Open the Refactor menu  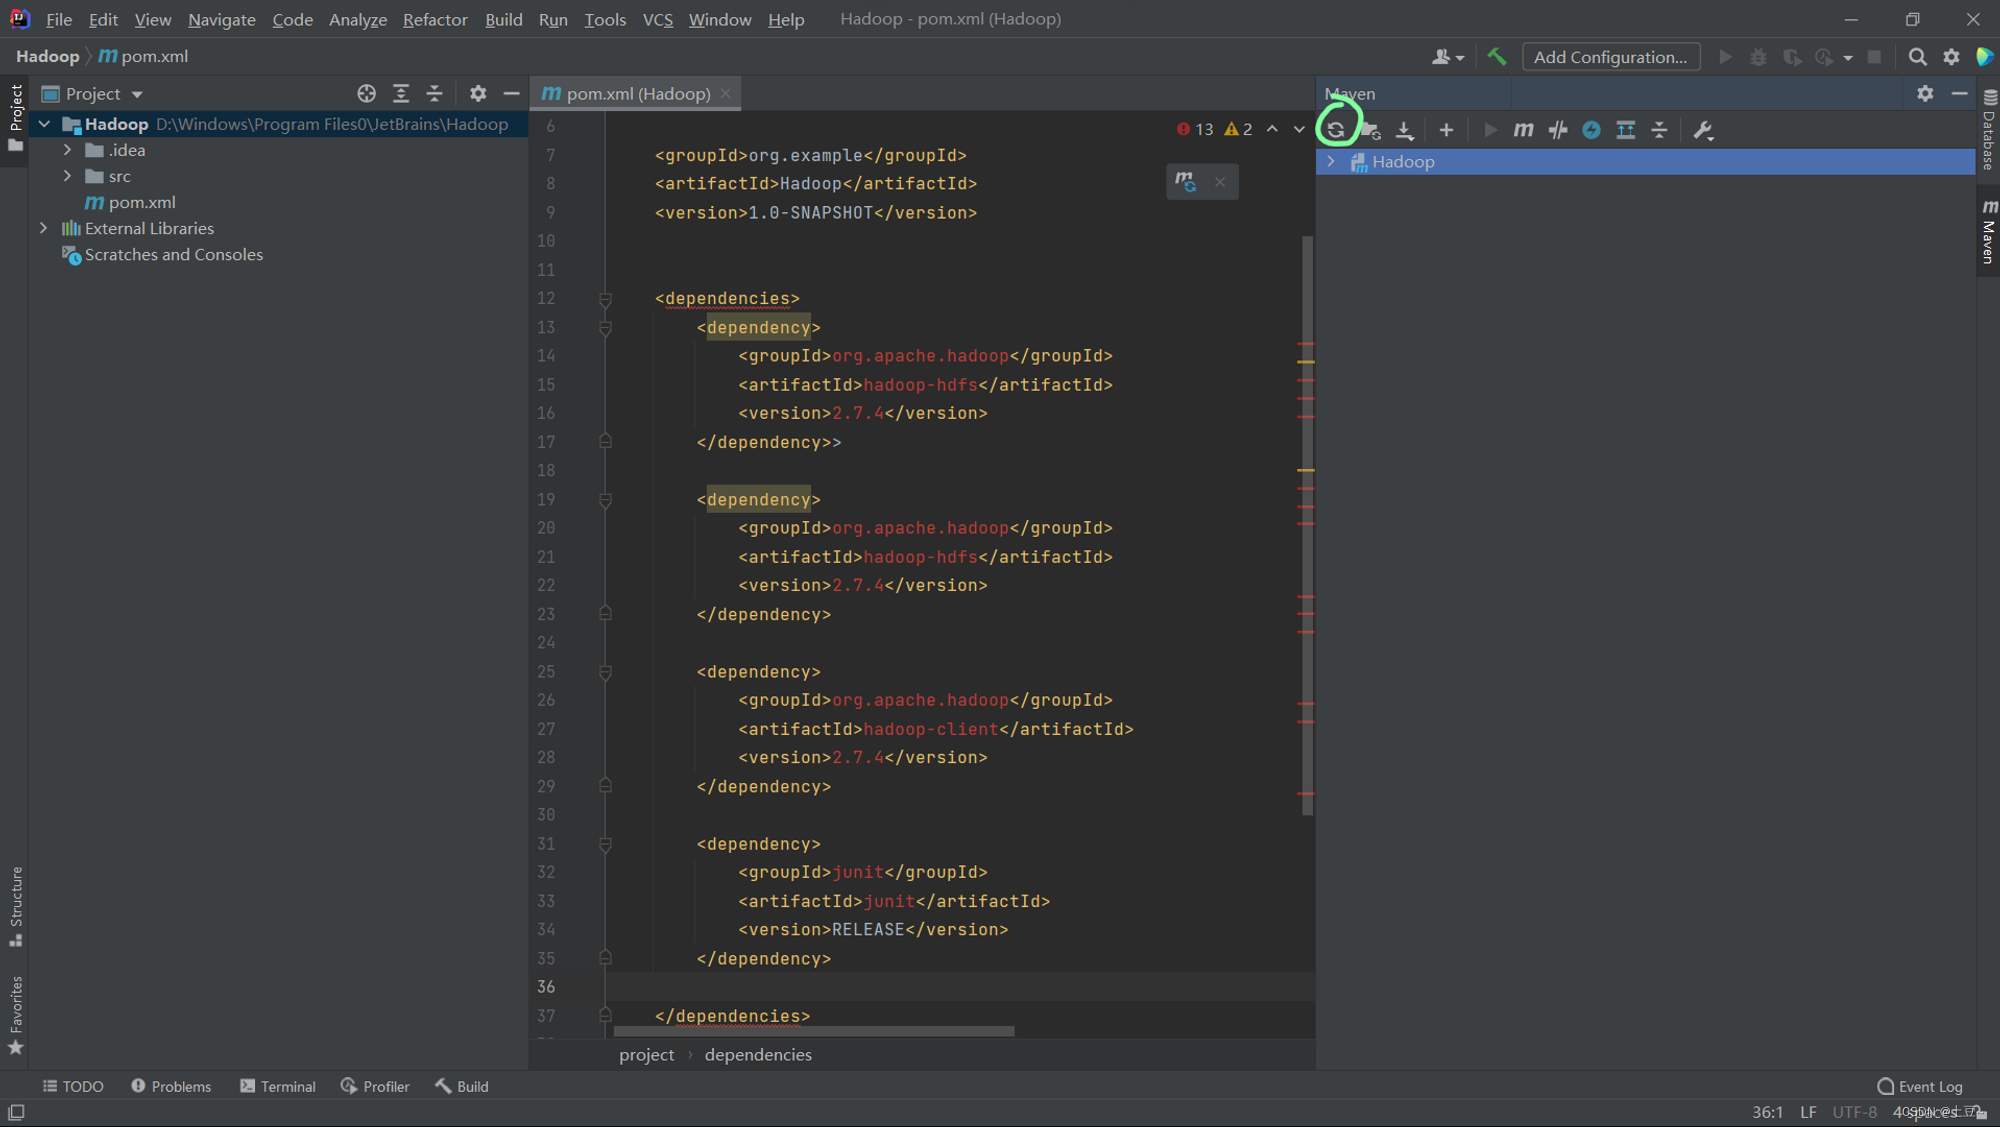click(x=434, y=19)
